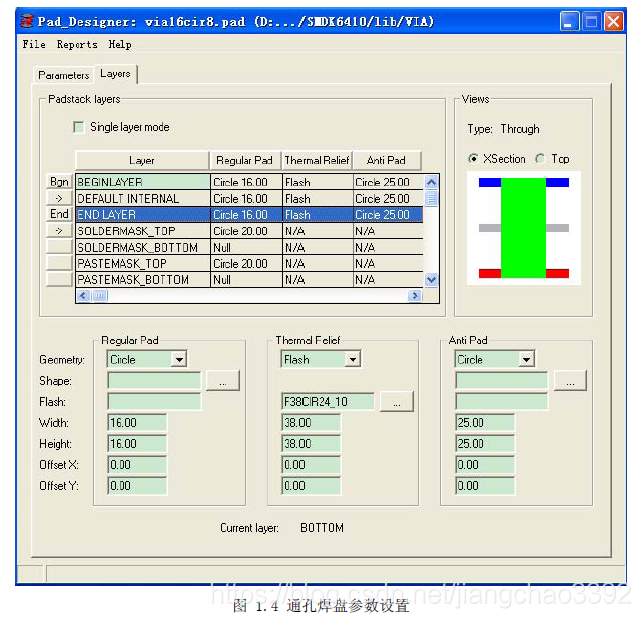Open Thermal Relief Flash type dropdown
This screenshot has height=618, width=641.
353,359
